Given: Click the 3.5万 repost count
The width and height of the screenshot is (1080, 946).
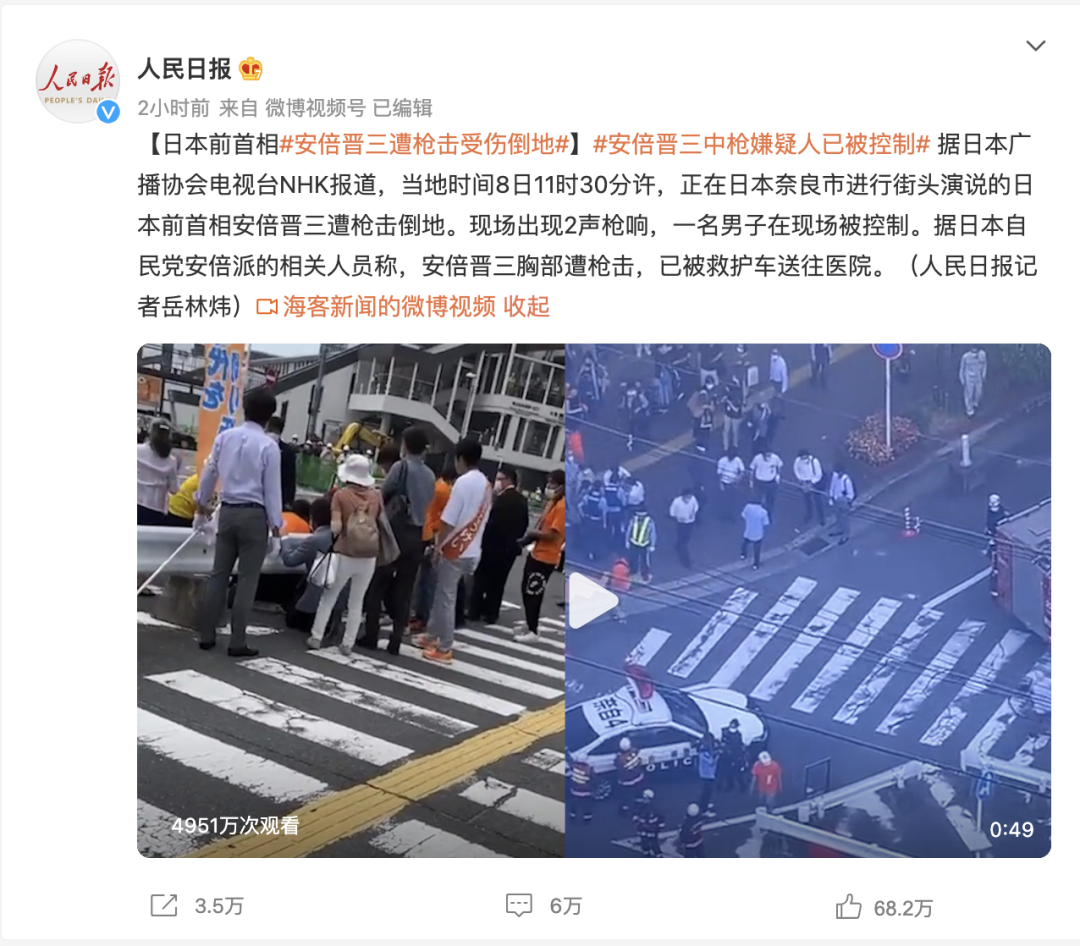Looking at the screenshot, I should pos(219,906).
